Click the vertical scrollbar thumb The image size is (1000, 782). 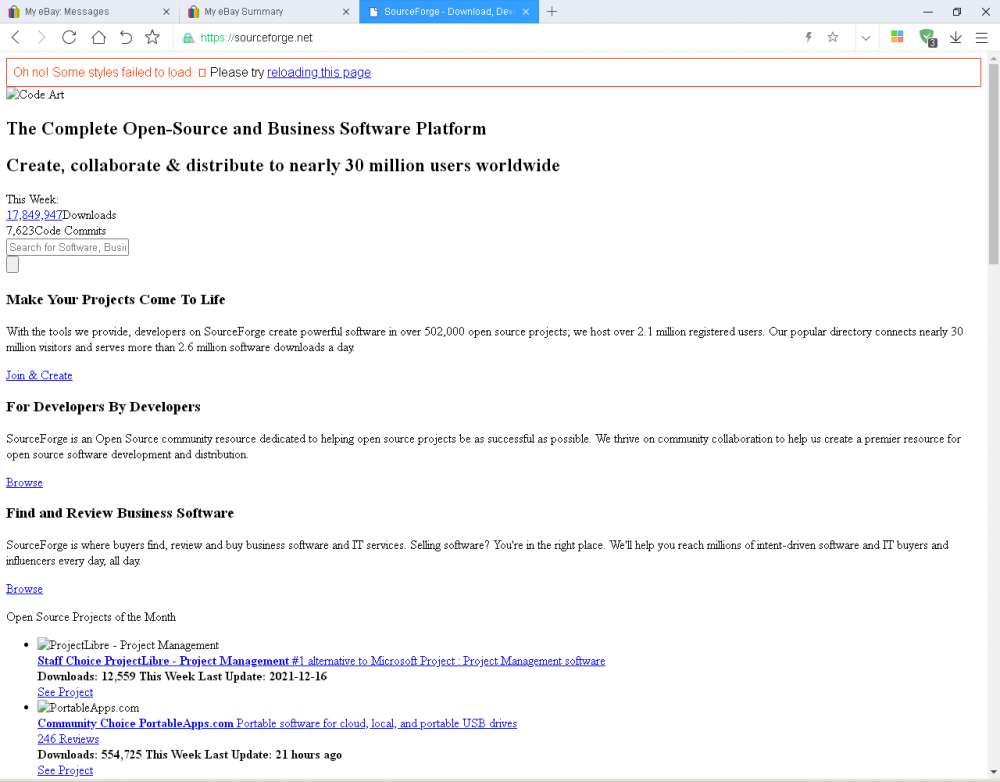point(993,160)
